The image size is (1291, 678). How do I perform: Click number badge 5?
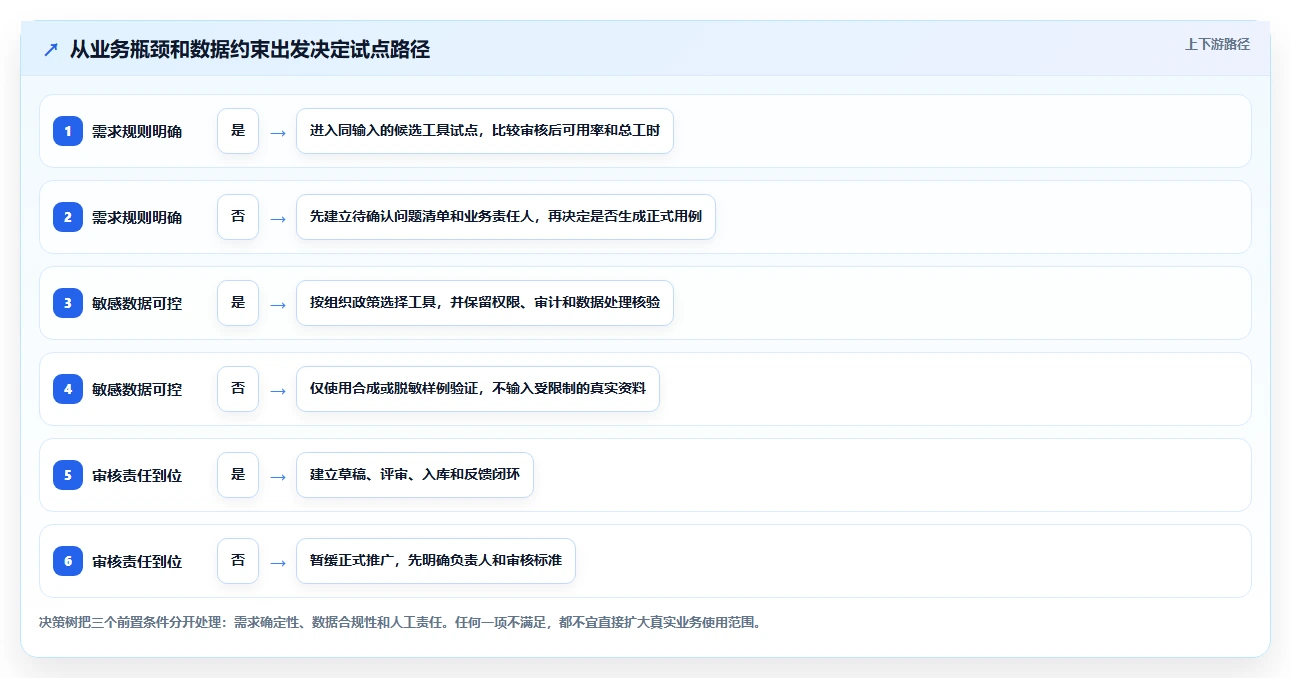tap(68, 475)
